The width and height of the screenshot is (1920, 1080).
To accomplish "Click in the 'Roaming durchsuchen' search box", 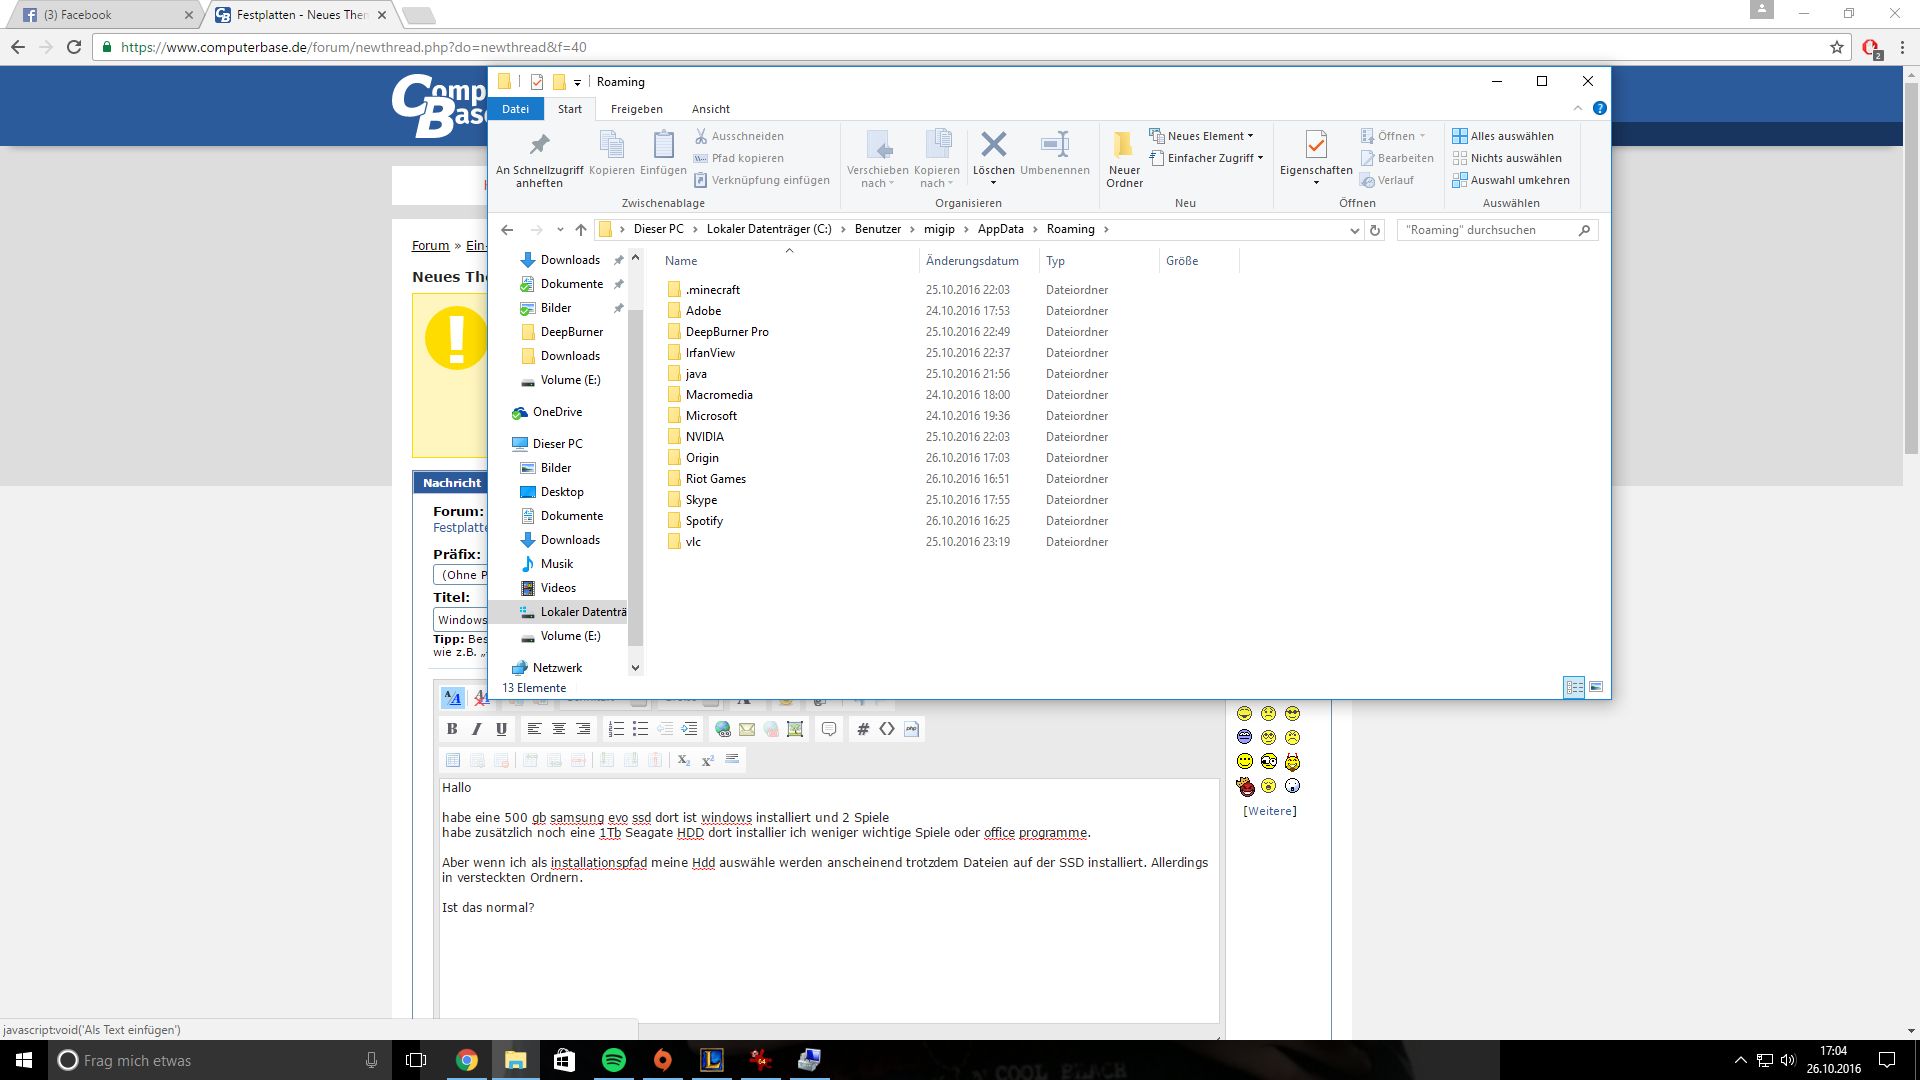I will click(x=1497, y=230).
